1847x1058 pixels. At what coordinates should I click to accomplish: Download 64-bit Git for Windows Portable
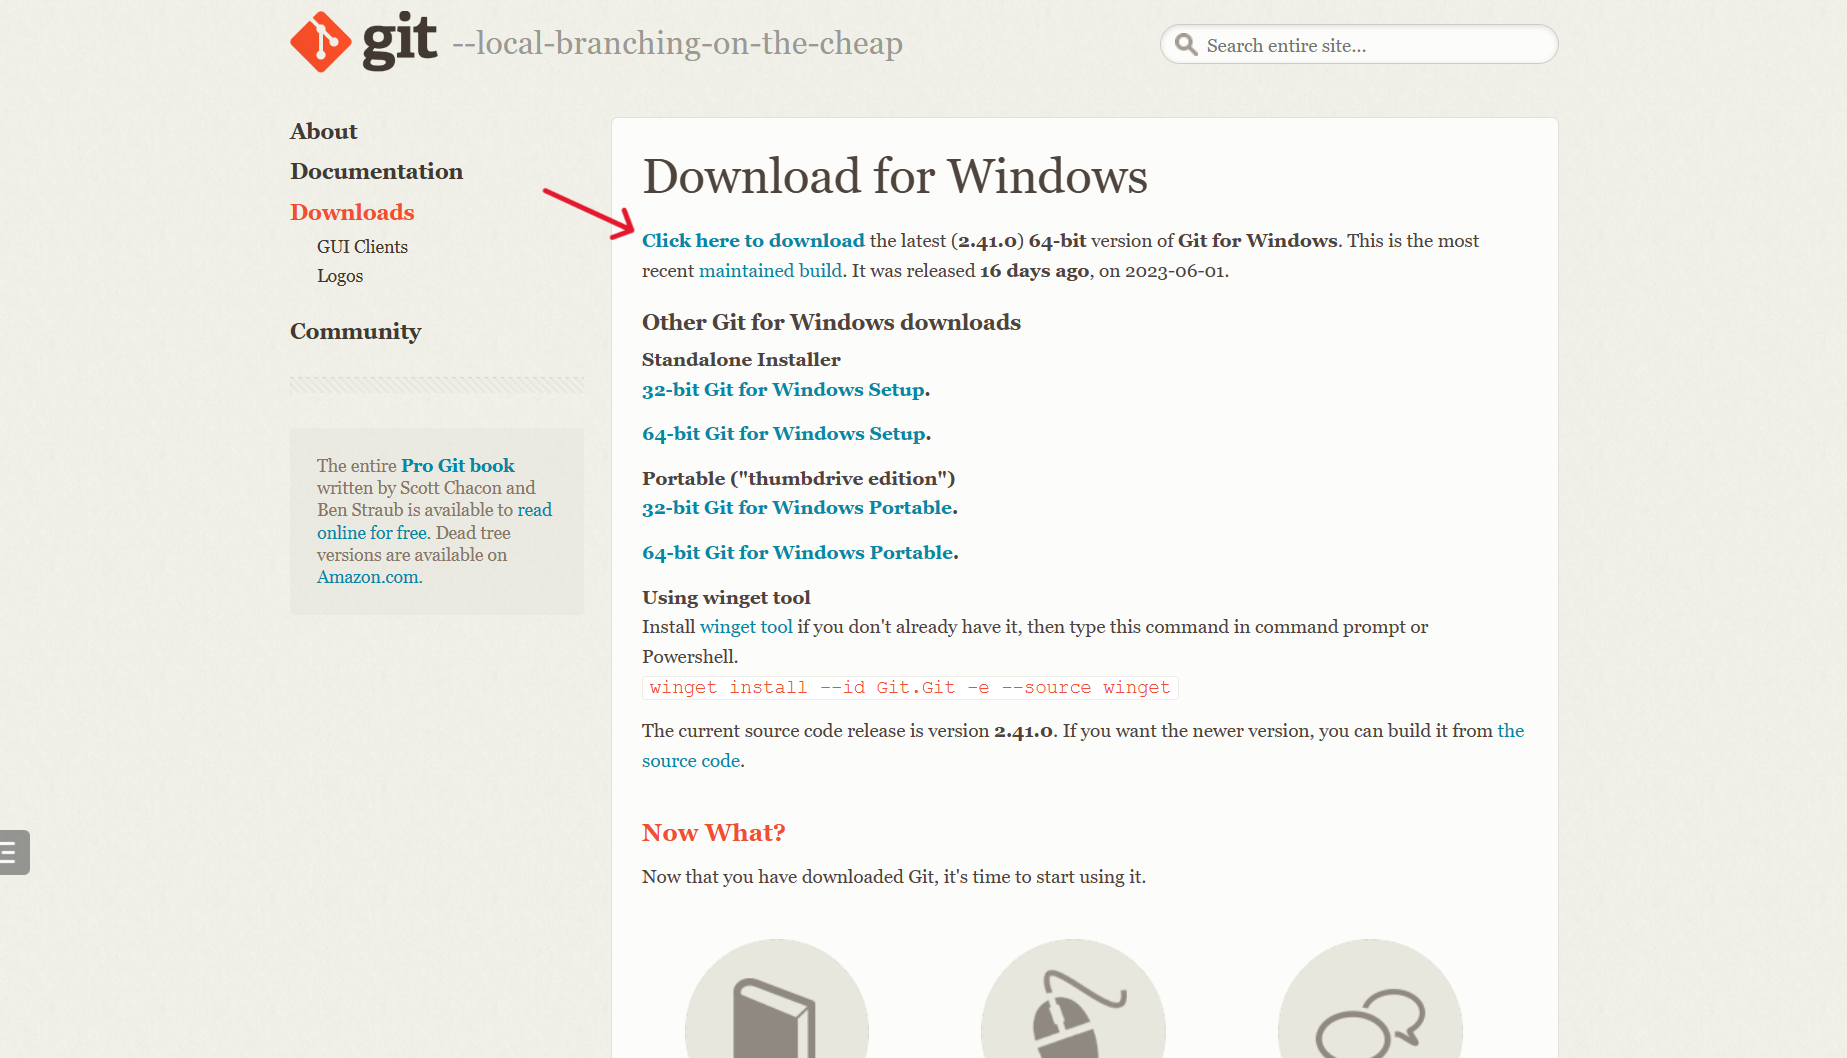pos(797,553)
